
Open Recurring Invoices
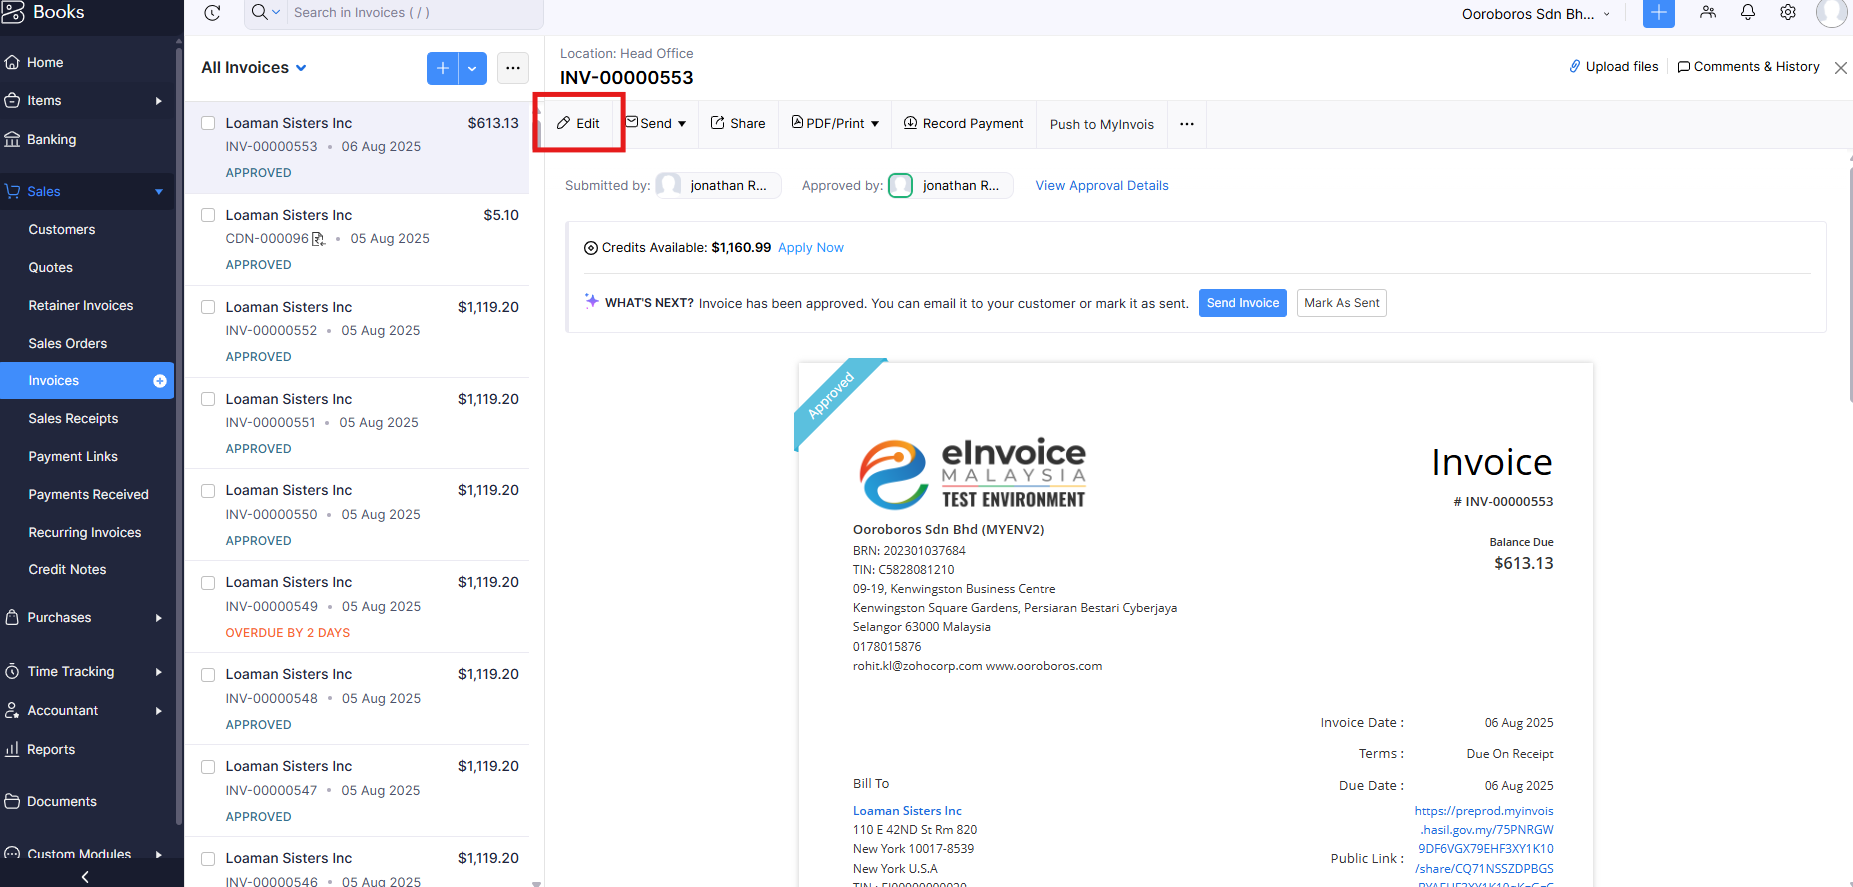pos(87,533)
